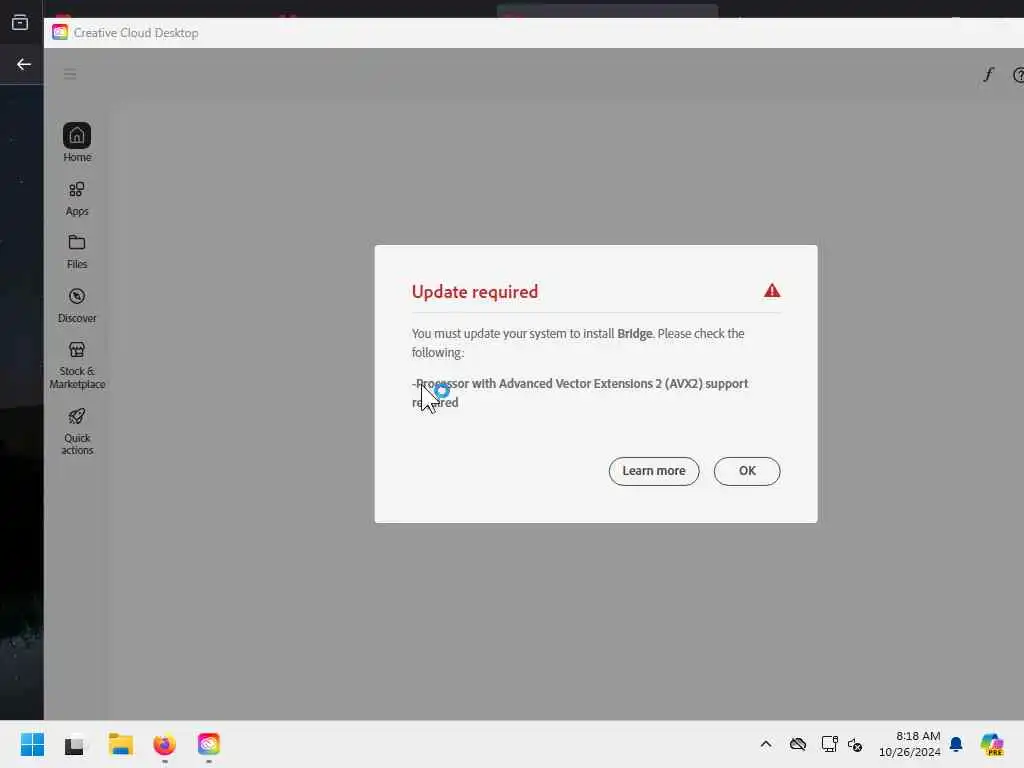The image size is (1024, 768).
Task: Open the Files section in the sidebar
Action: (x=77, y=251)
